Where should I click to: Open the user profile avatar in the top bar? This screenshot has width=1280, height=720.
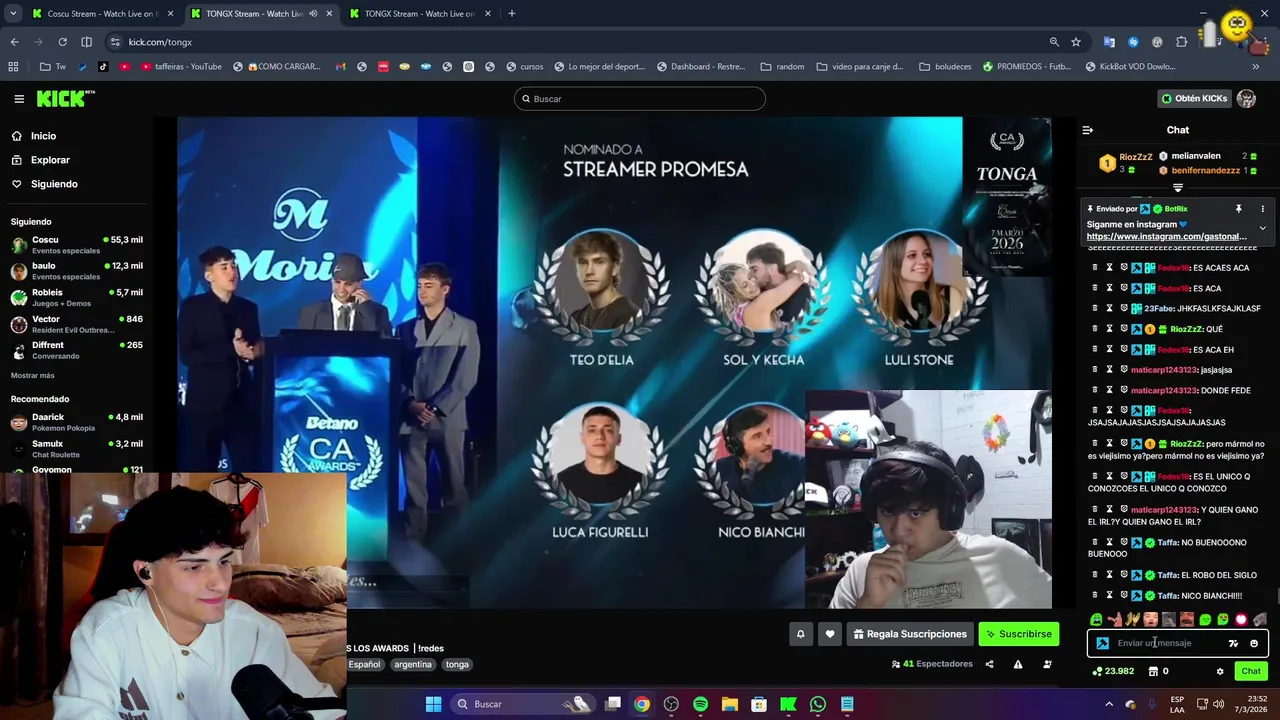tap(1246, 98)
